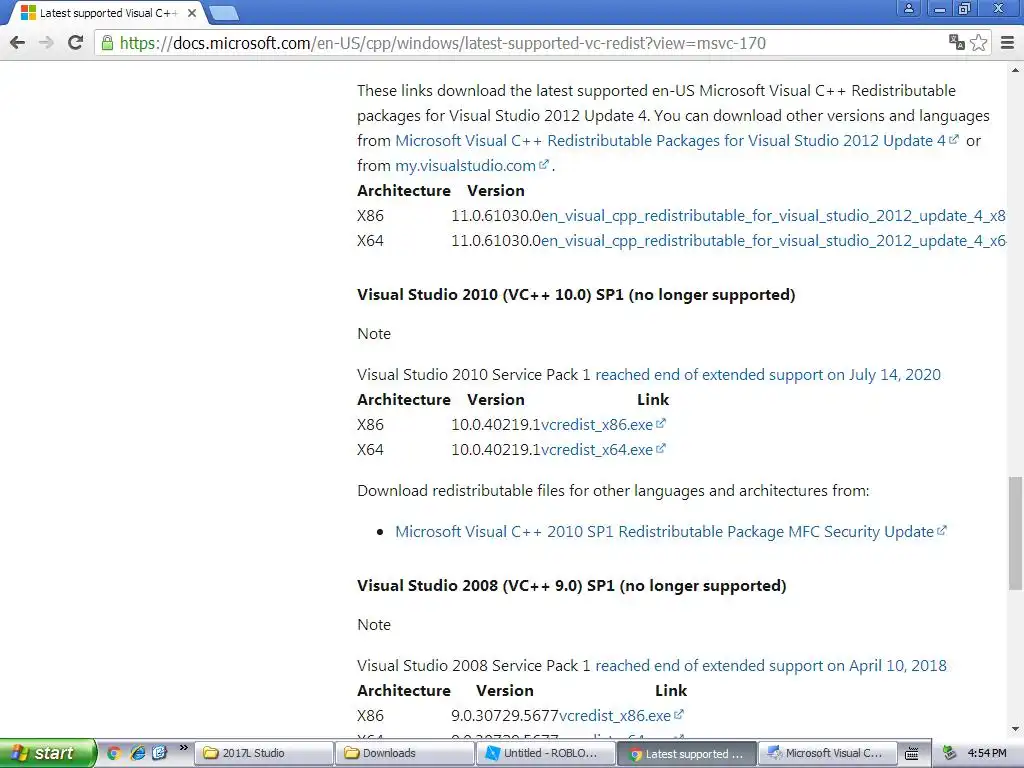Image resolution: width=1024 pixels, height=768 pixels.
Task: Open a new browser tab
Action: coord(224,13)
